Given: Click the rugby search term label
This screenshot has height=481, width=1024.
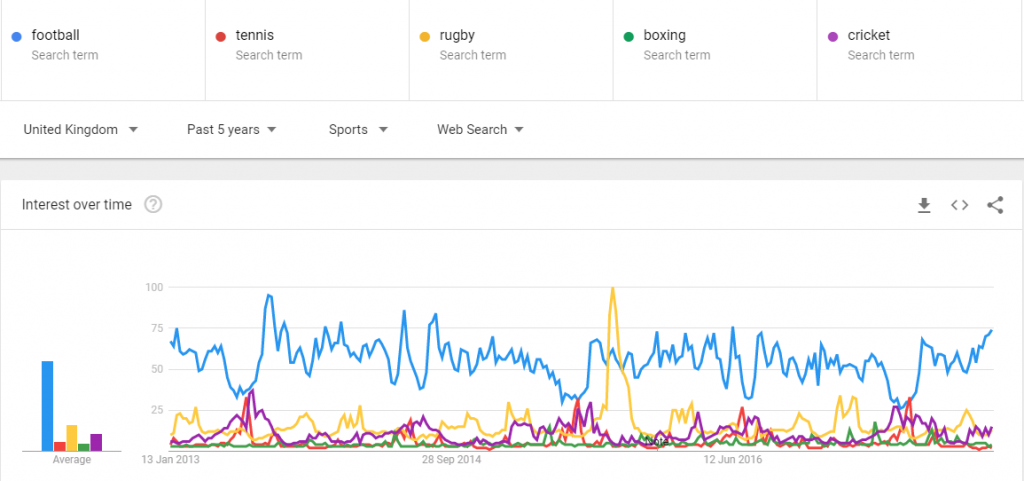Looking at the screenshot, I should (x=457, y=36).
